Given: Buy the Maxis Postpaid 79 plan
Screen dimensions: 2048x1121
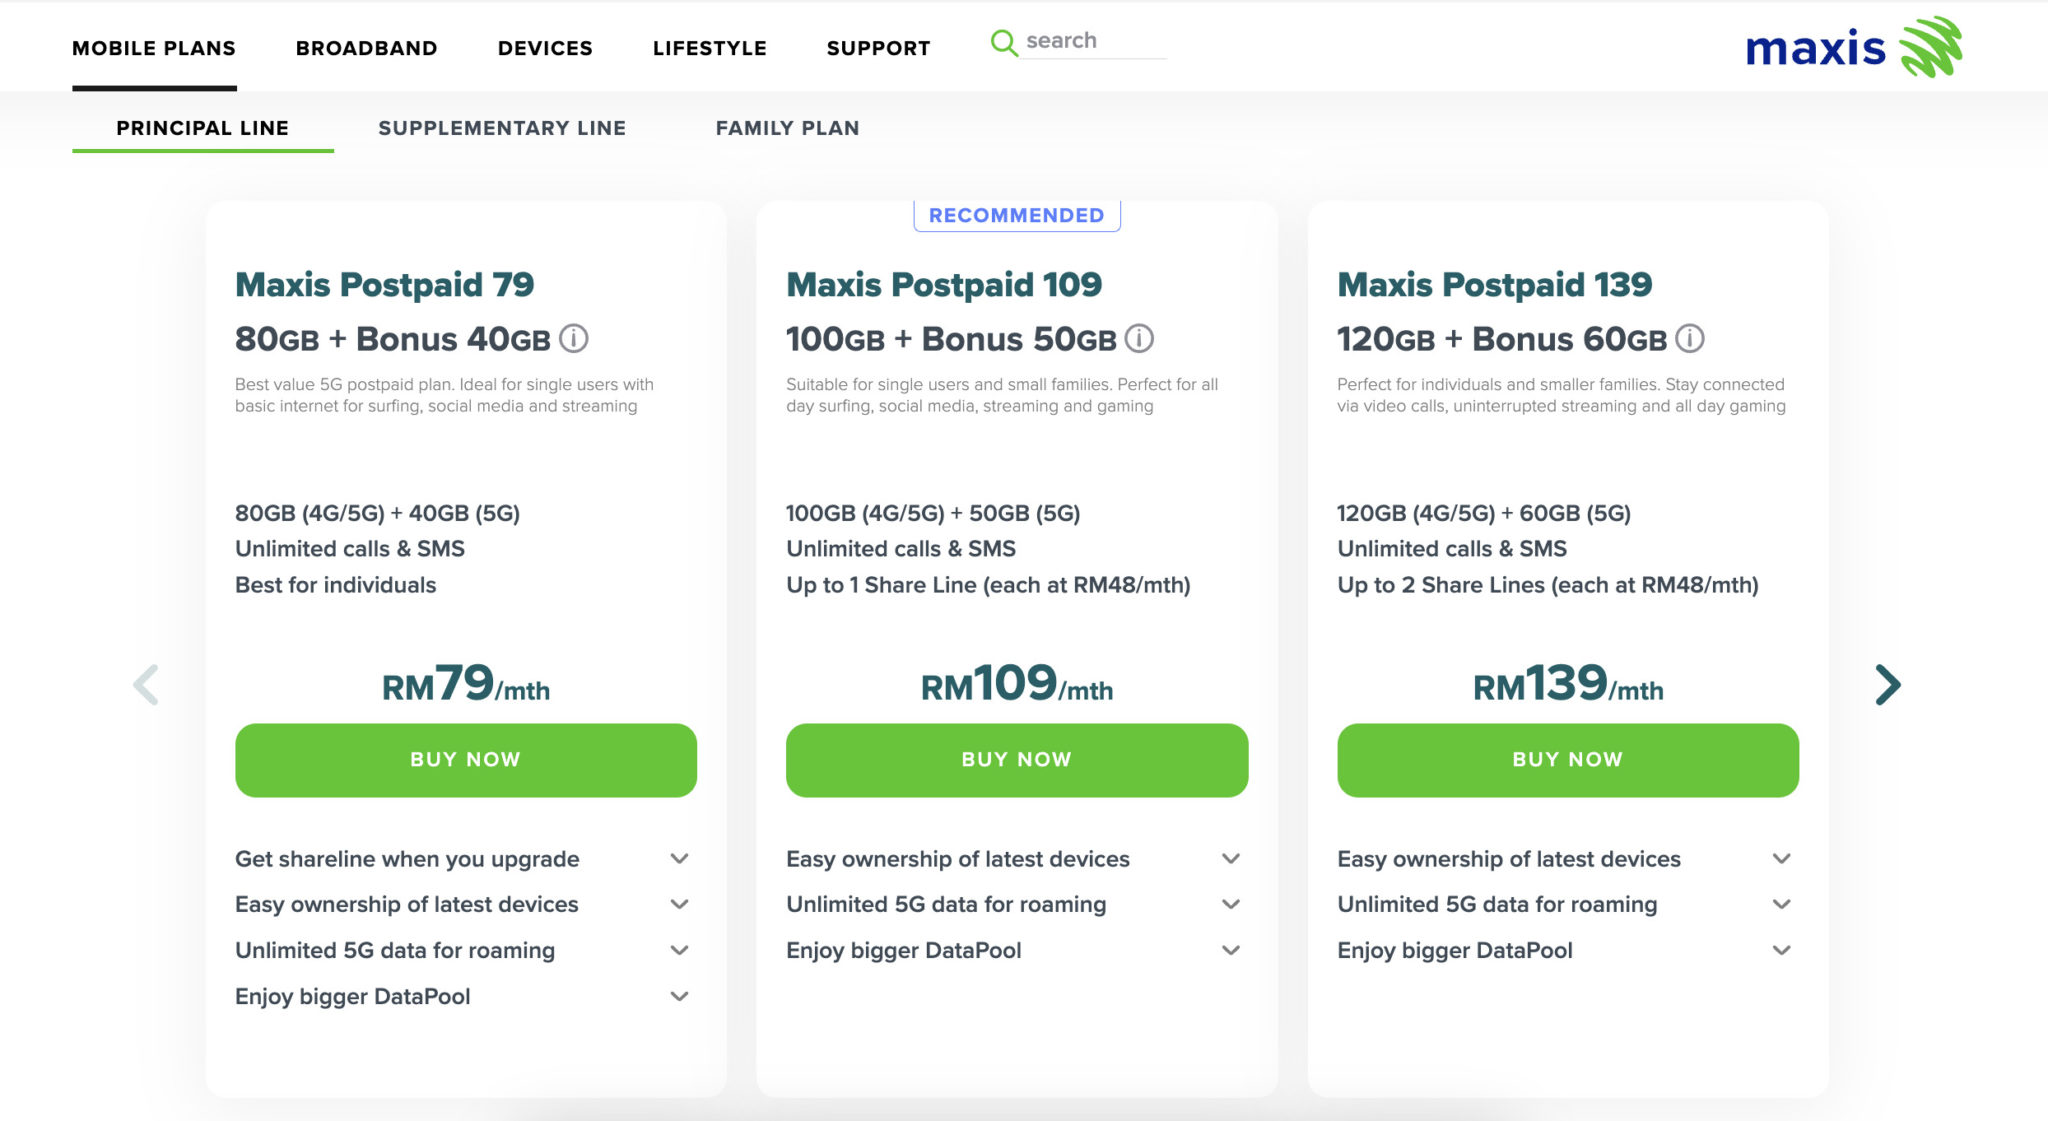Looking at the screenshot, I should point(466,760).
